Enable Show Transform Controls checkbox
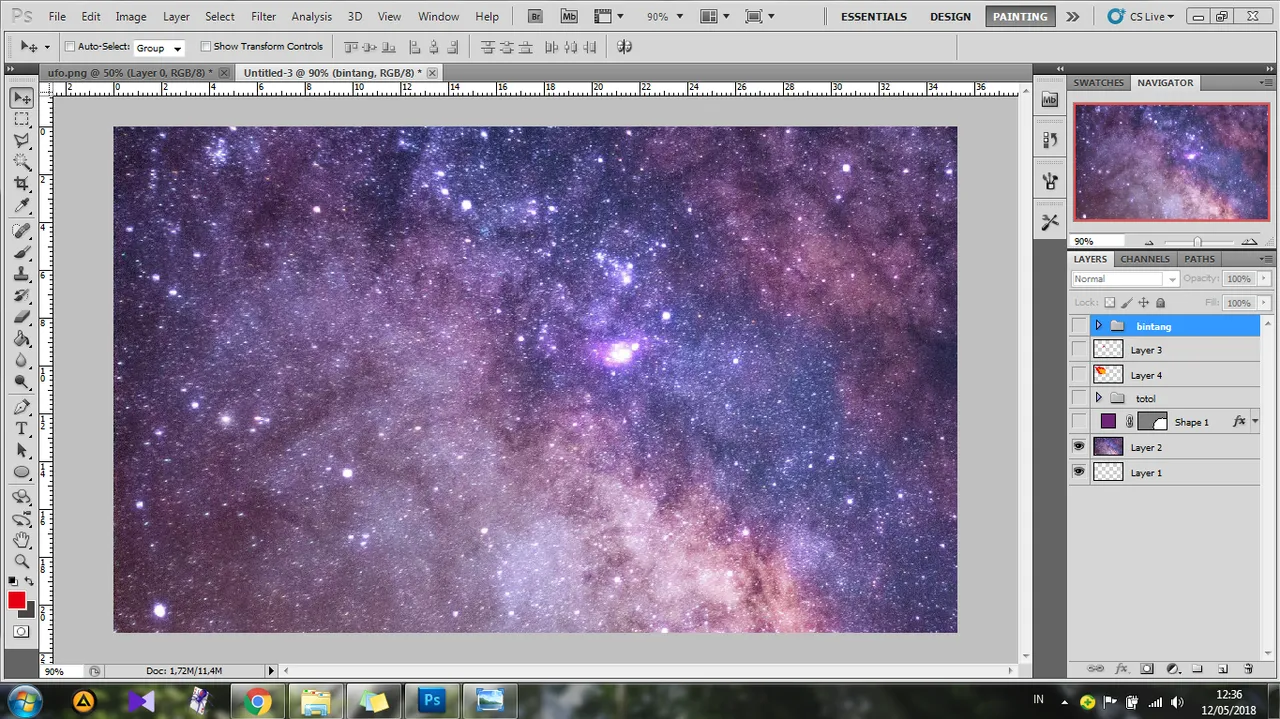1280x719 pixels. (x=206, y=47)
